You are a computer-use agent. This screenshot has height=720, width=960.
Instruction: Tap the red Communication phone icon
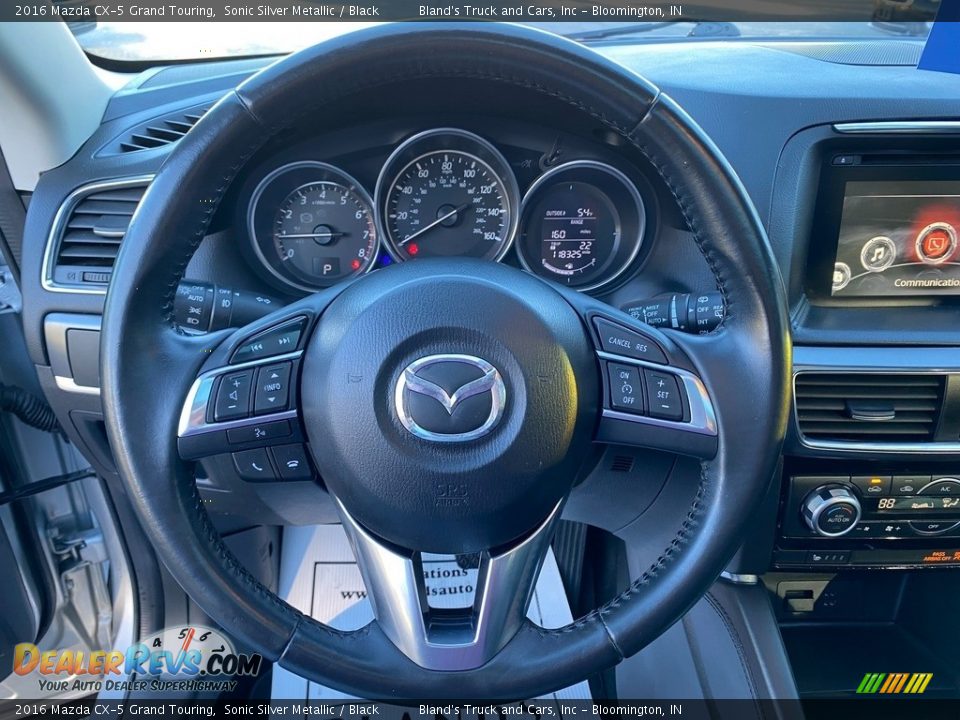coord(936,243)
